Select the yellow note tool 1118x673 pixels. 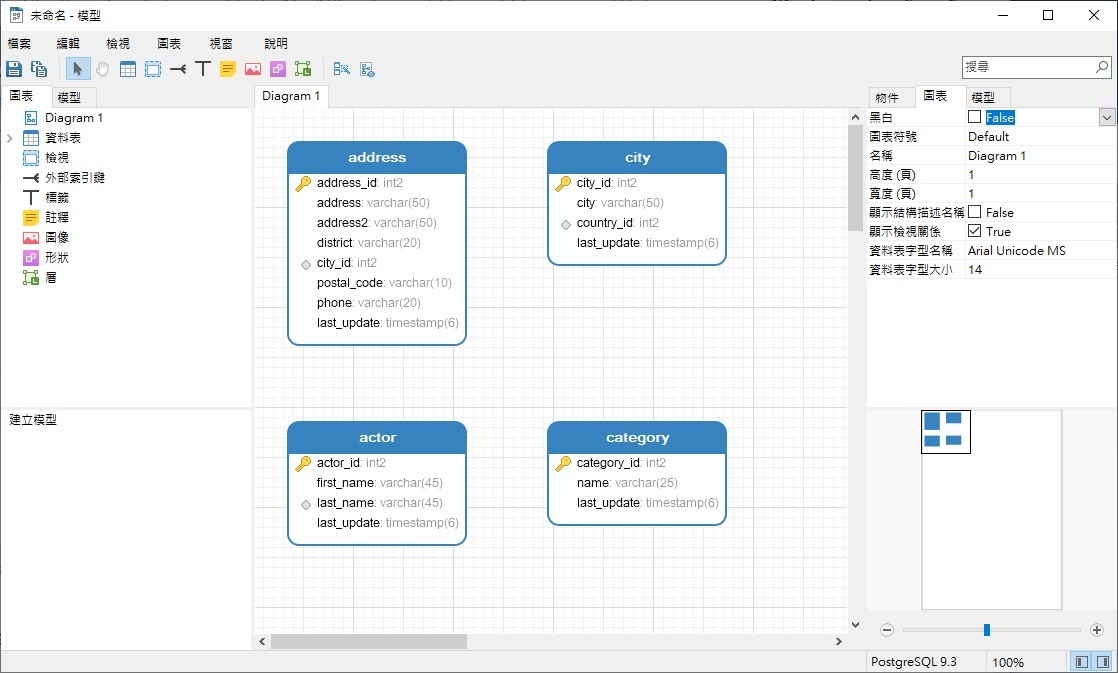click(228, 69)
